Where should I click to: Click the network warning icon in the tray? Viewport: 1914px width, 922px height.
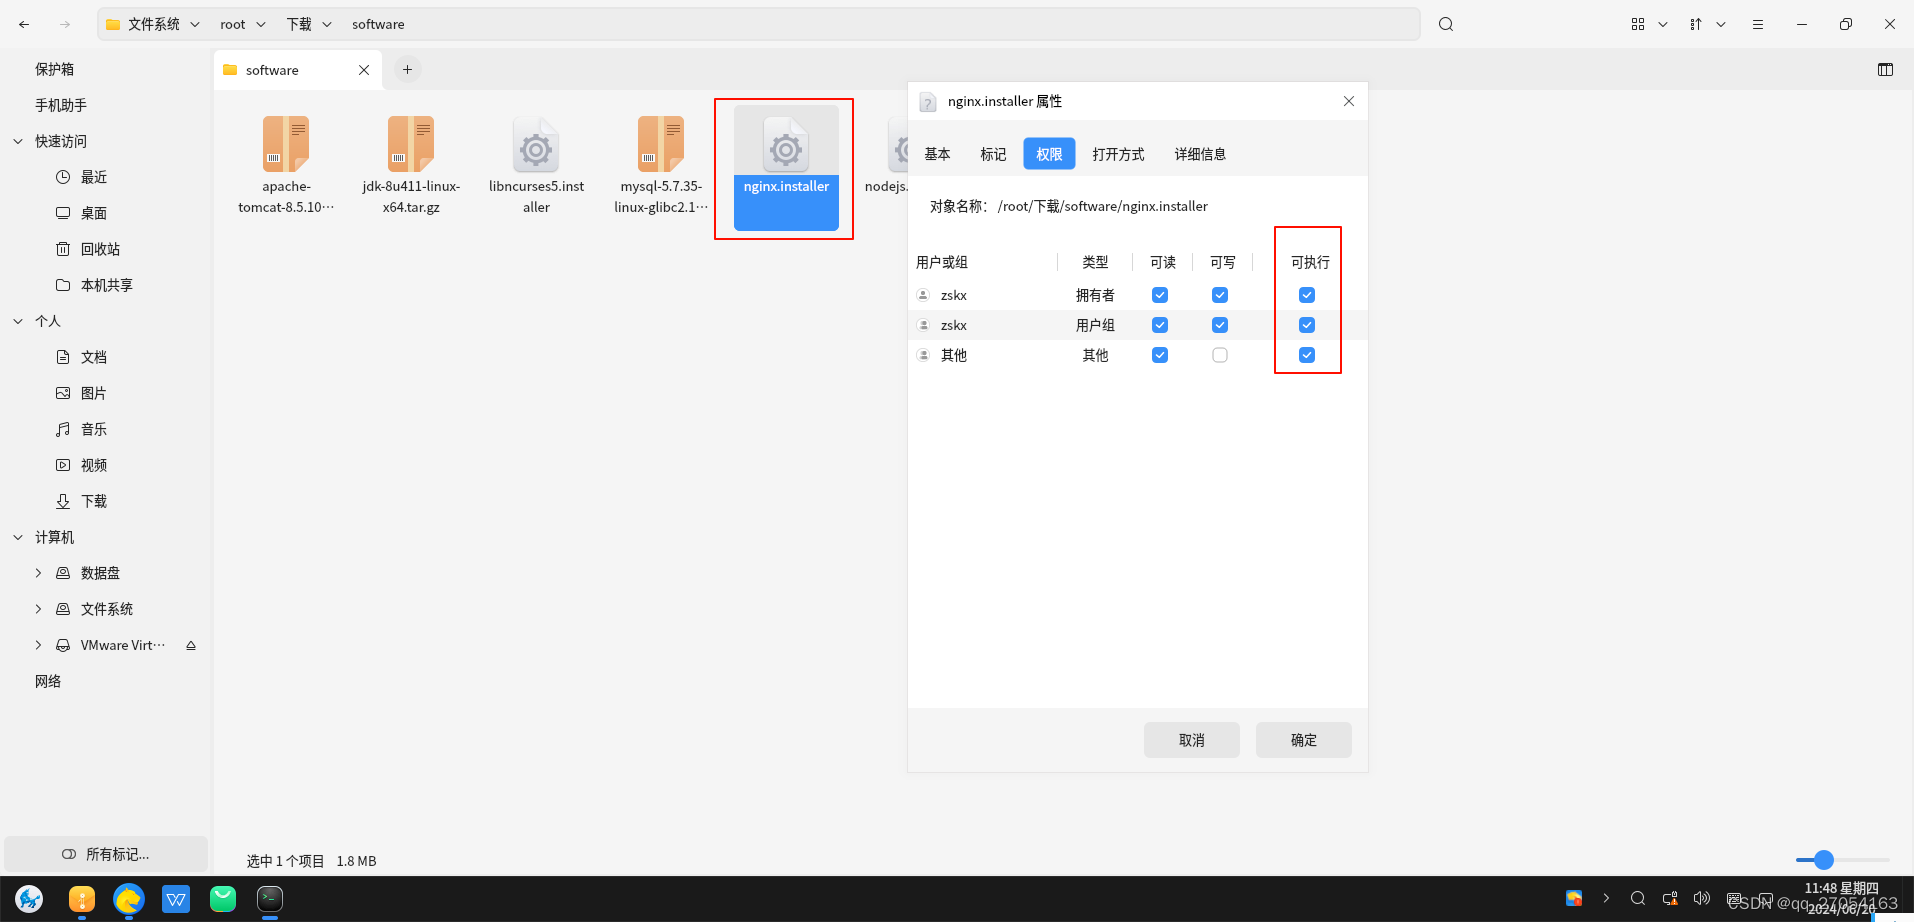pyautogui.click(x=1669, y=899)
